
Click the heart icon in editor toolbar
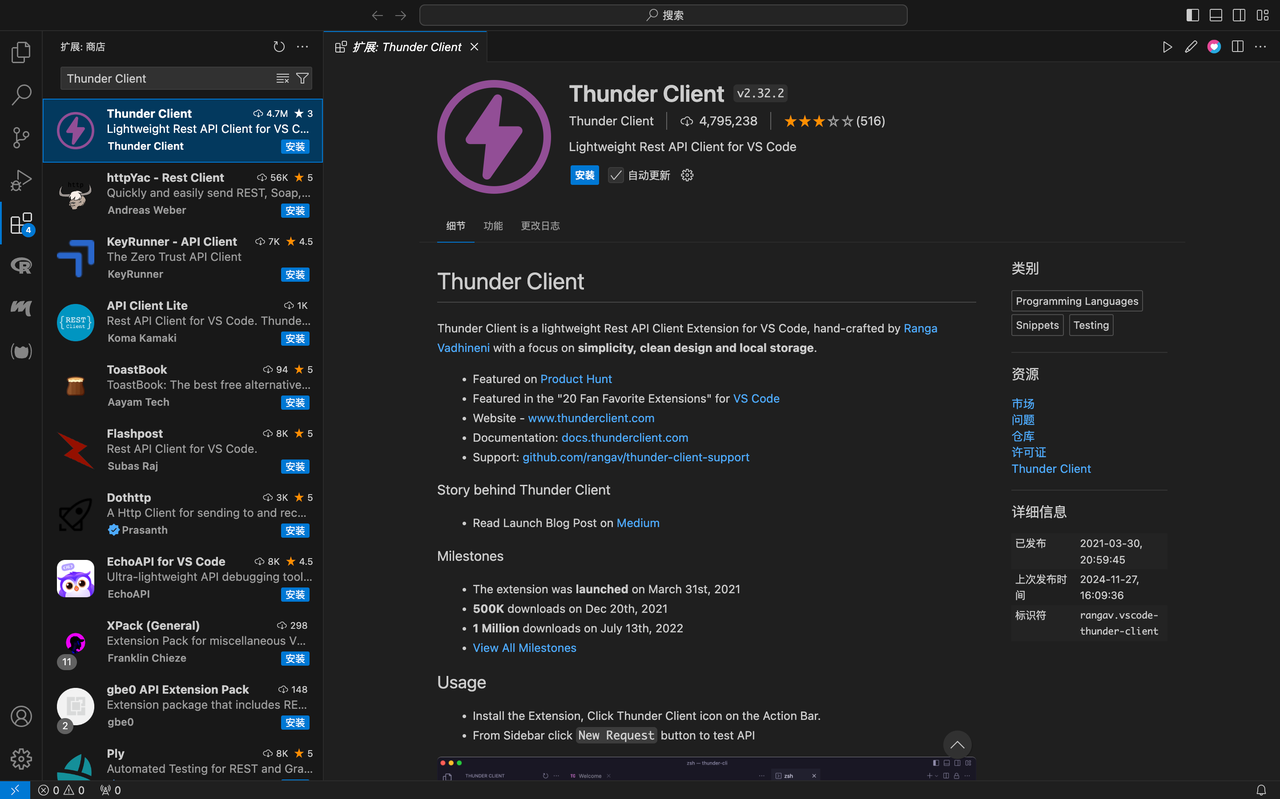point(1214,47)
